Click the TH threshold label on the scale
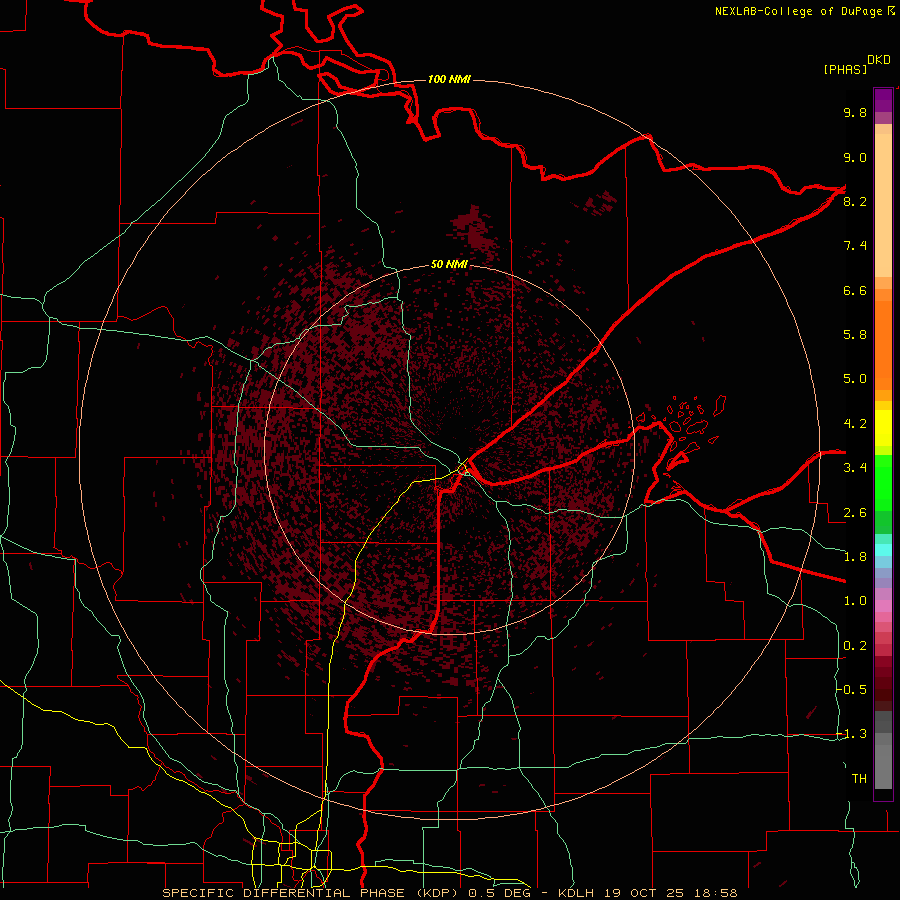Image resolution: width=900 pixels, height=900 pixels. pyautogui.click(x=859, y=779)
